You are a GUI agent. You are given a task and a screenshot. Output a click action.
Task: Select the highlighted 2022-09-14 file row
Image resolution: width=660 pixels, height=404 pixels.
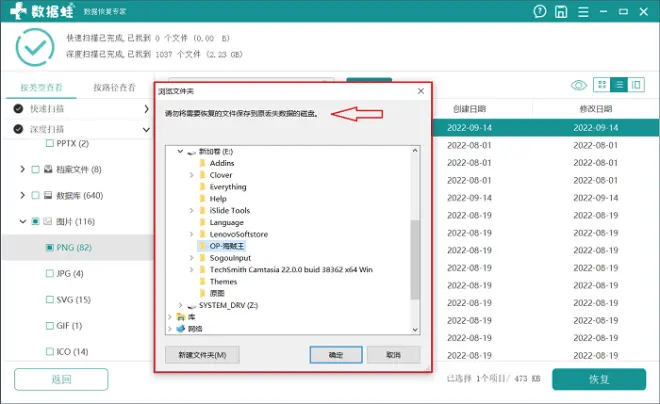[x=546, y=128]
